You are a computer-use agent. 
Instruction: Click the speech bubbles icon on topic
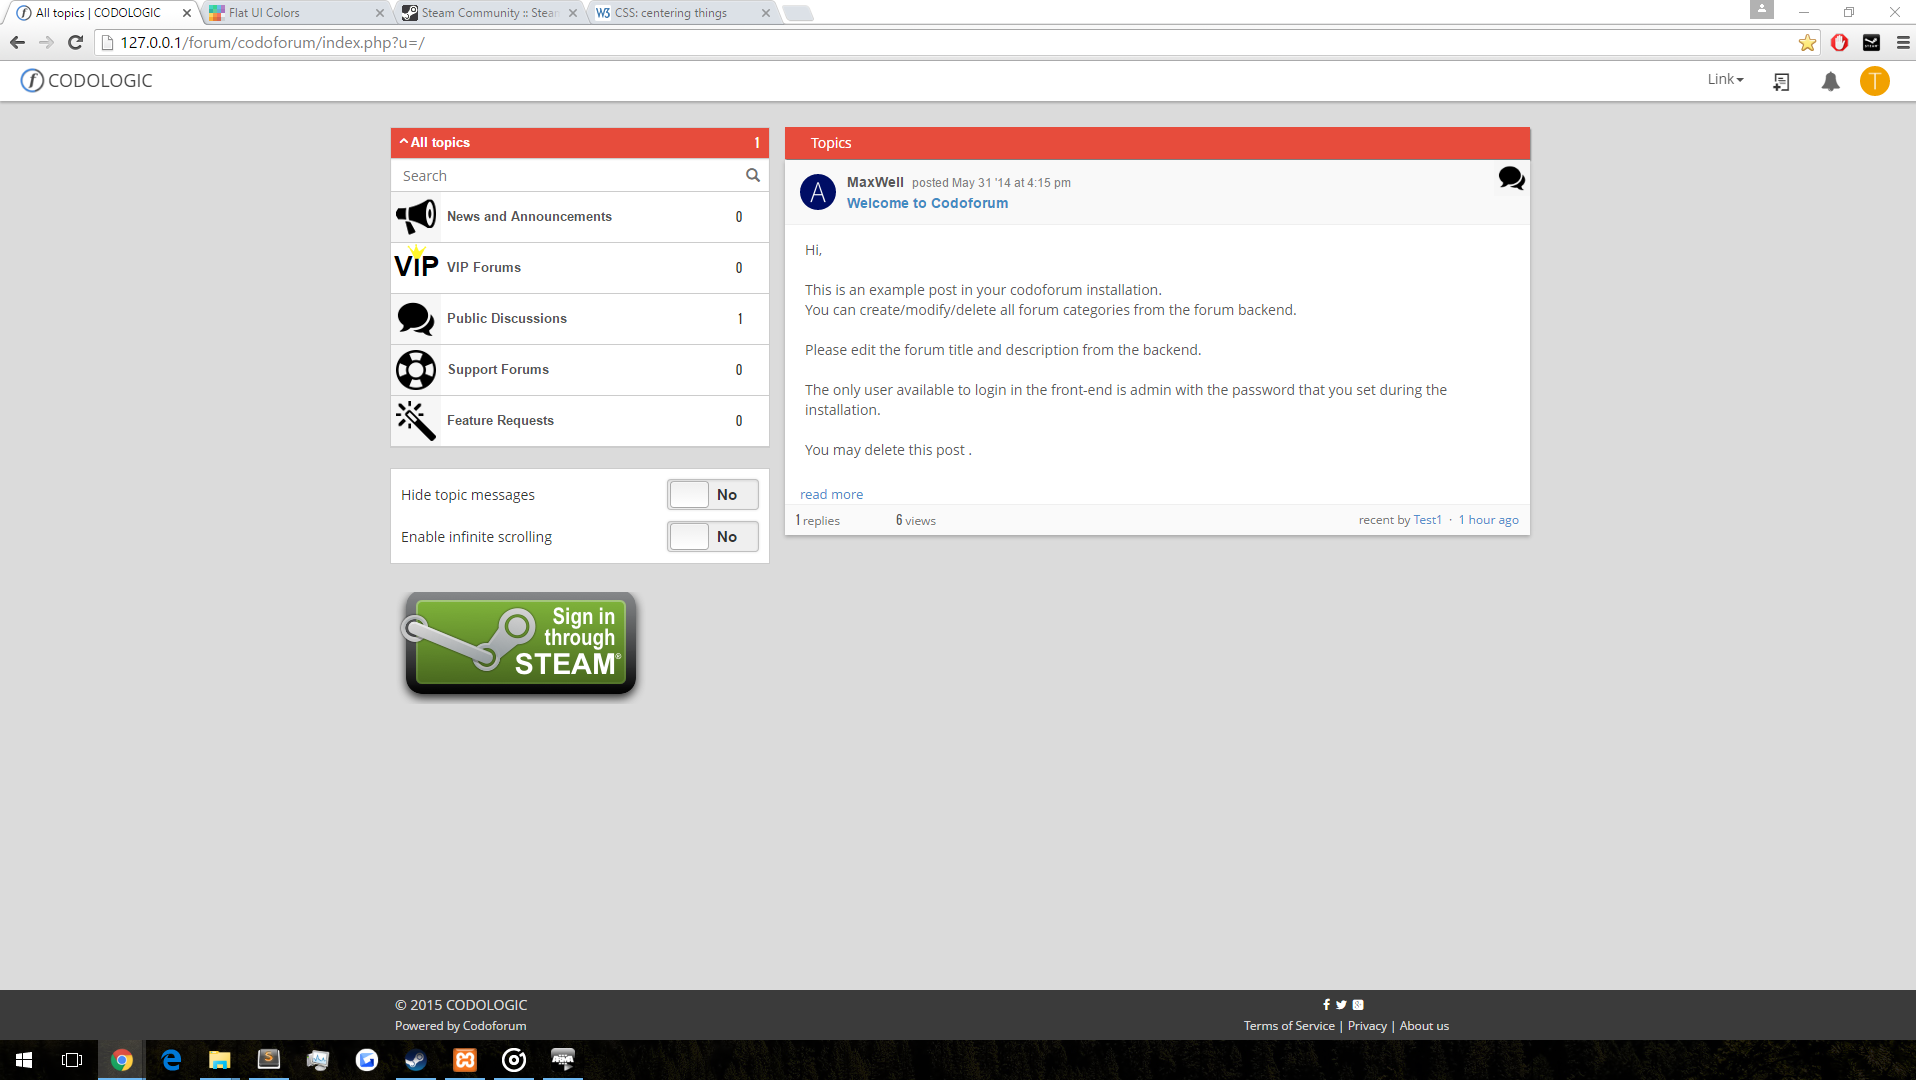click(x=1511, y=179)
